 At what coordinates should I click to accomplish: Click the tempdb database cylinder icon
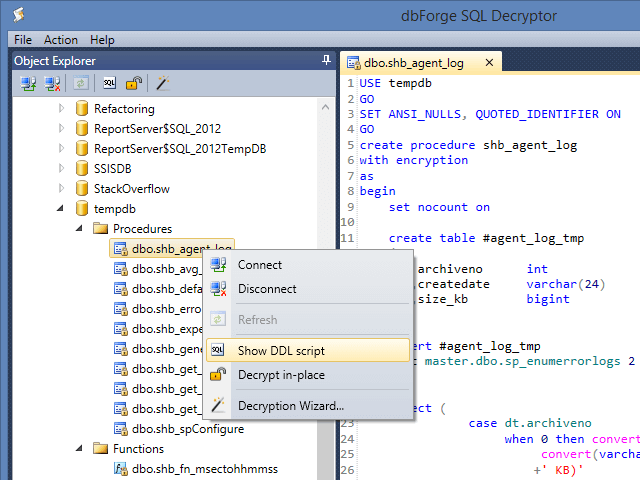tap(82, 209)
